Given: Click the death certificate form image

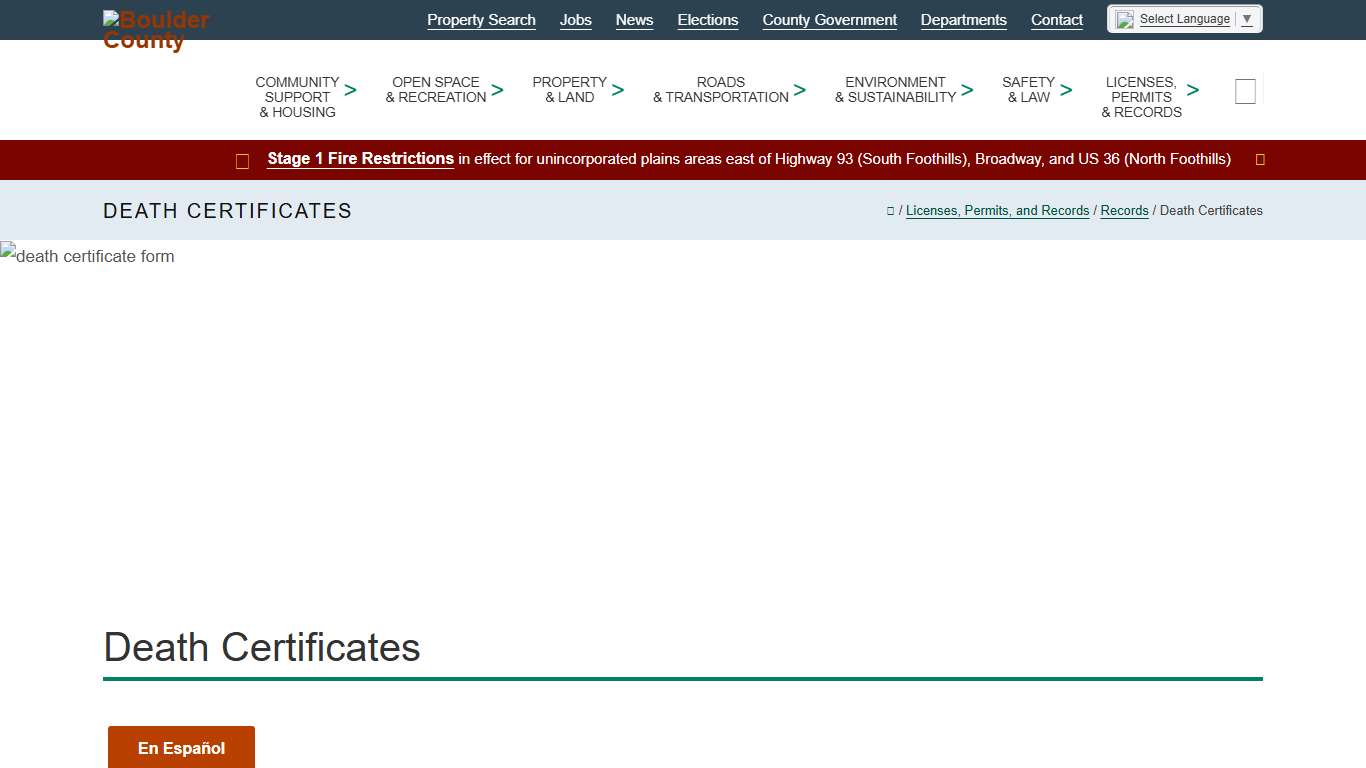Looking at the screenshot, I should pos(88,256).
